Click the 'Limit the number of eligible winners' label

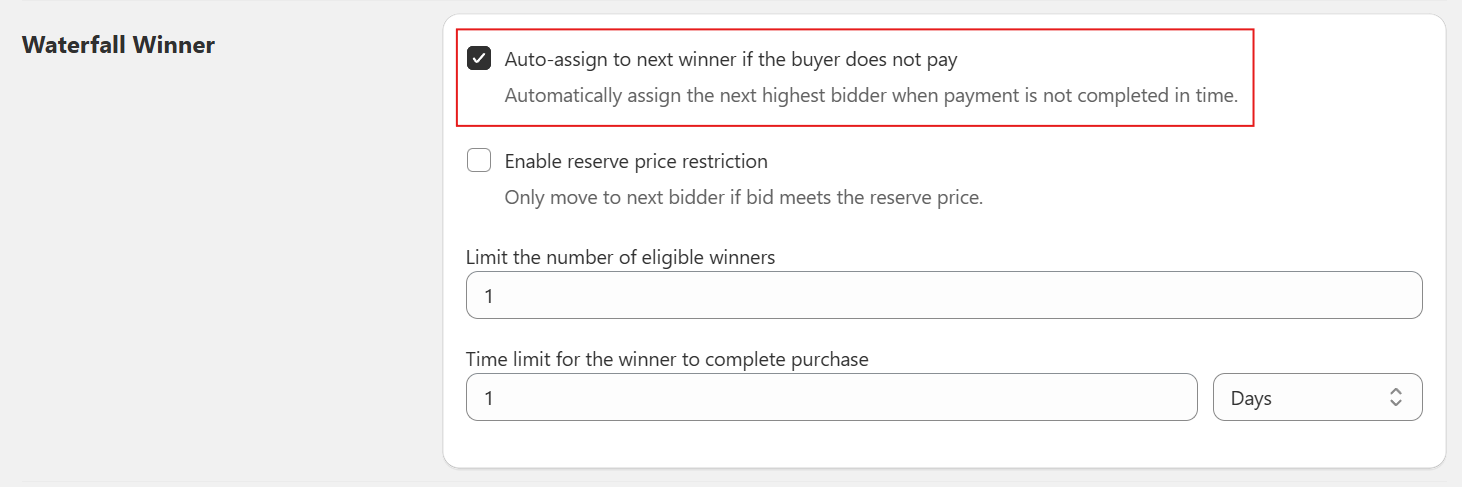[x=620, y=257]
